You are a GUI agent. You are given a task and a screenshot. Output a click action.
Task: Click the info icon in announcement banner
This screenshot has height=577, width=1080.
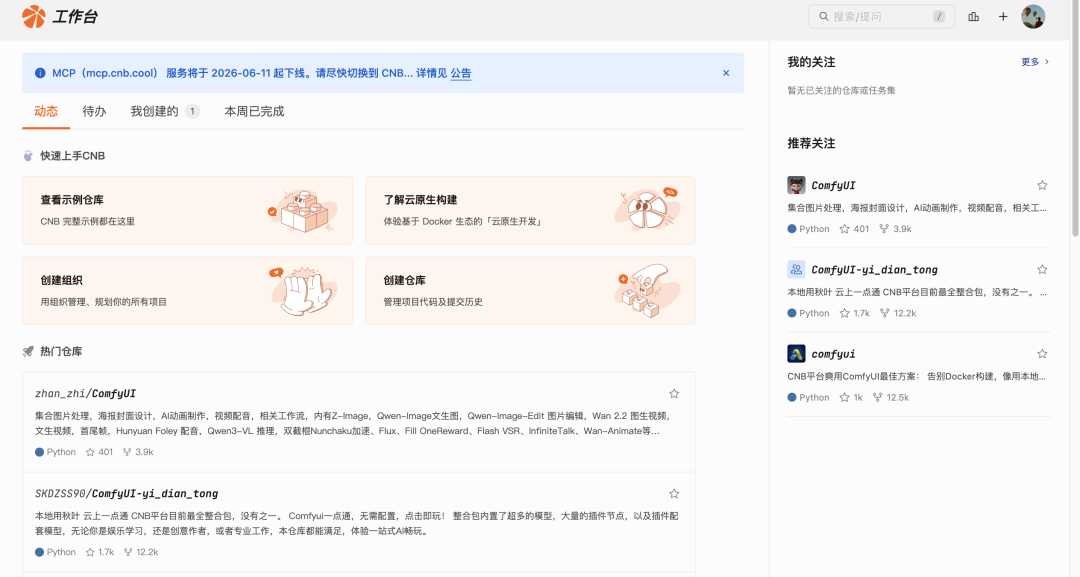[40, 73]
